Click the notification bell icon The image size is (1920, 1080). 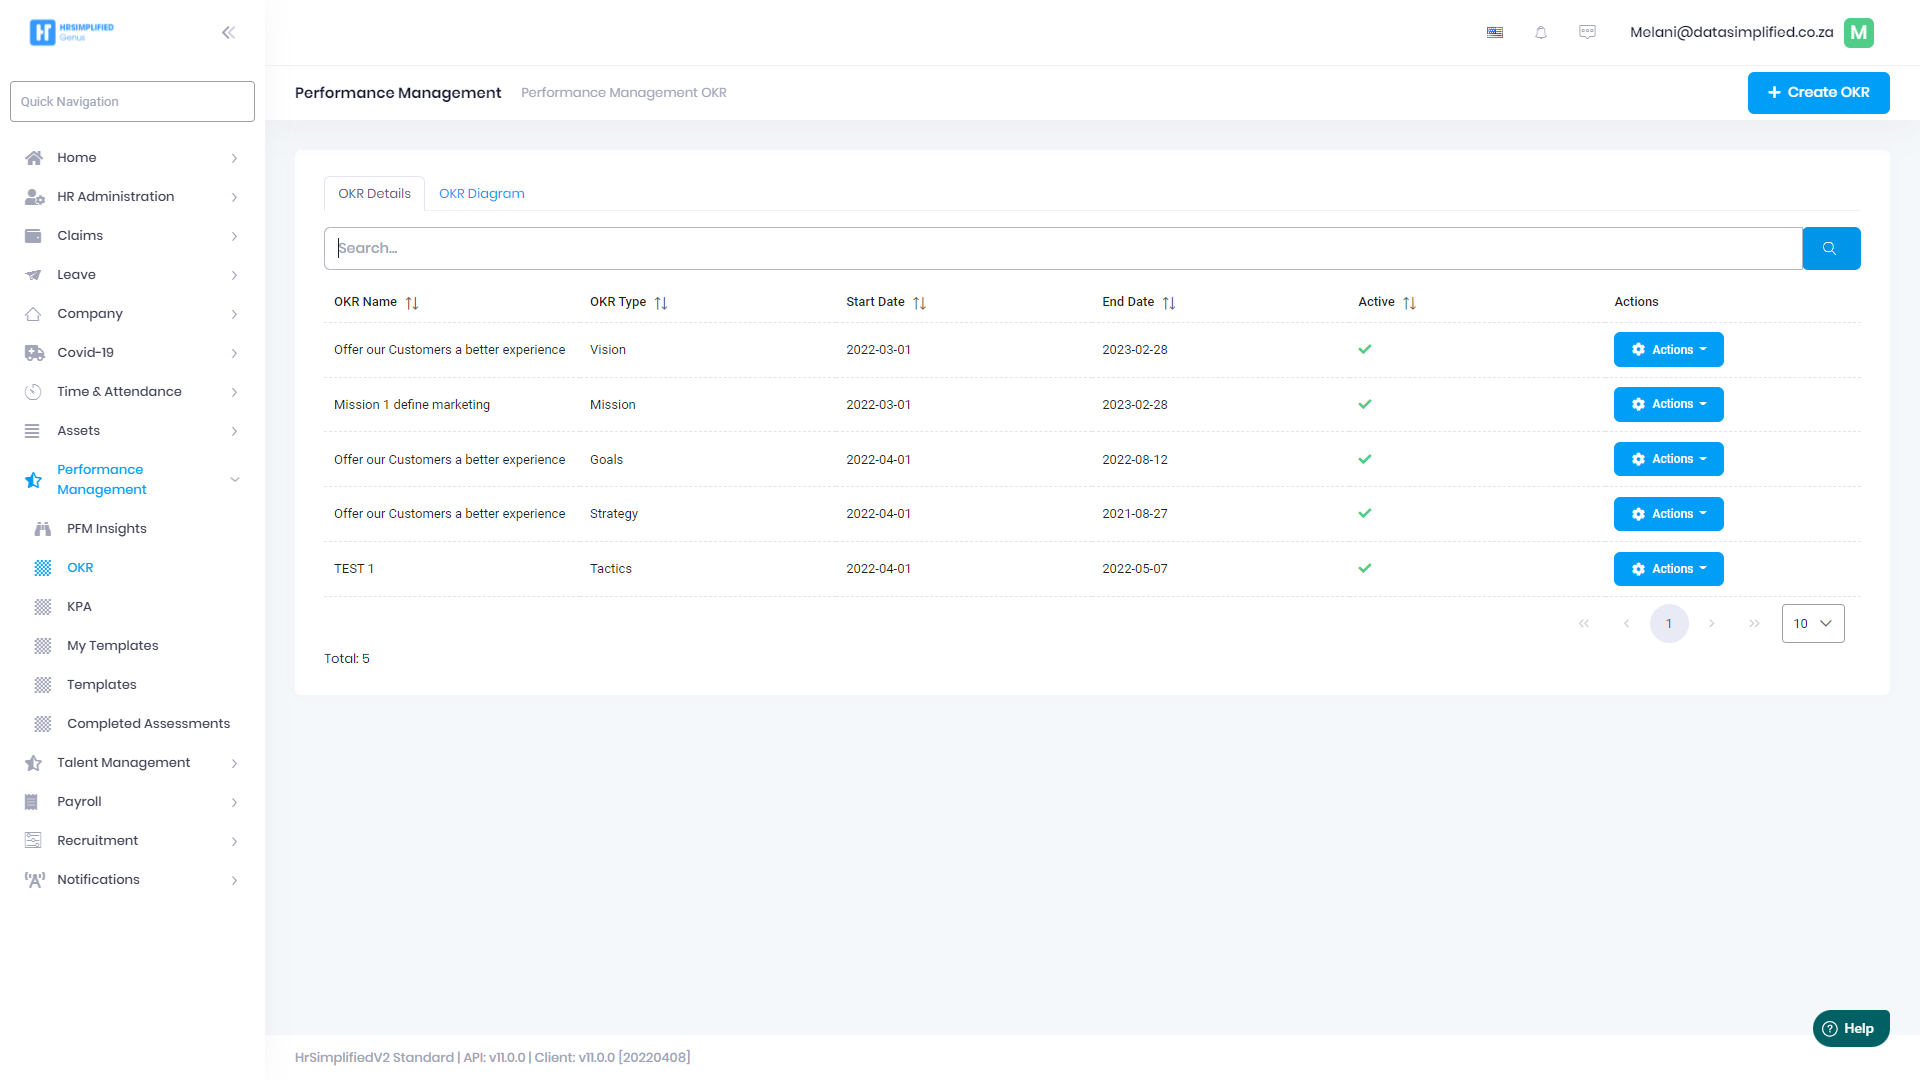(x=1541, y=32)
